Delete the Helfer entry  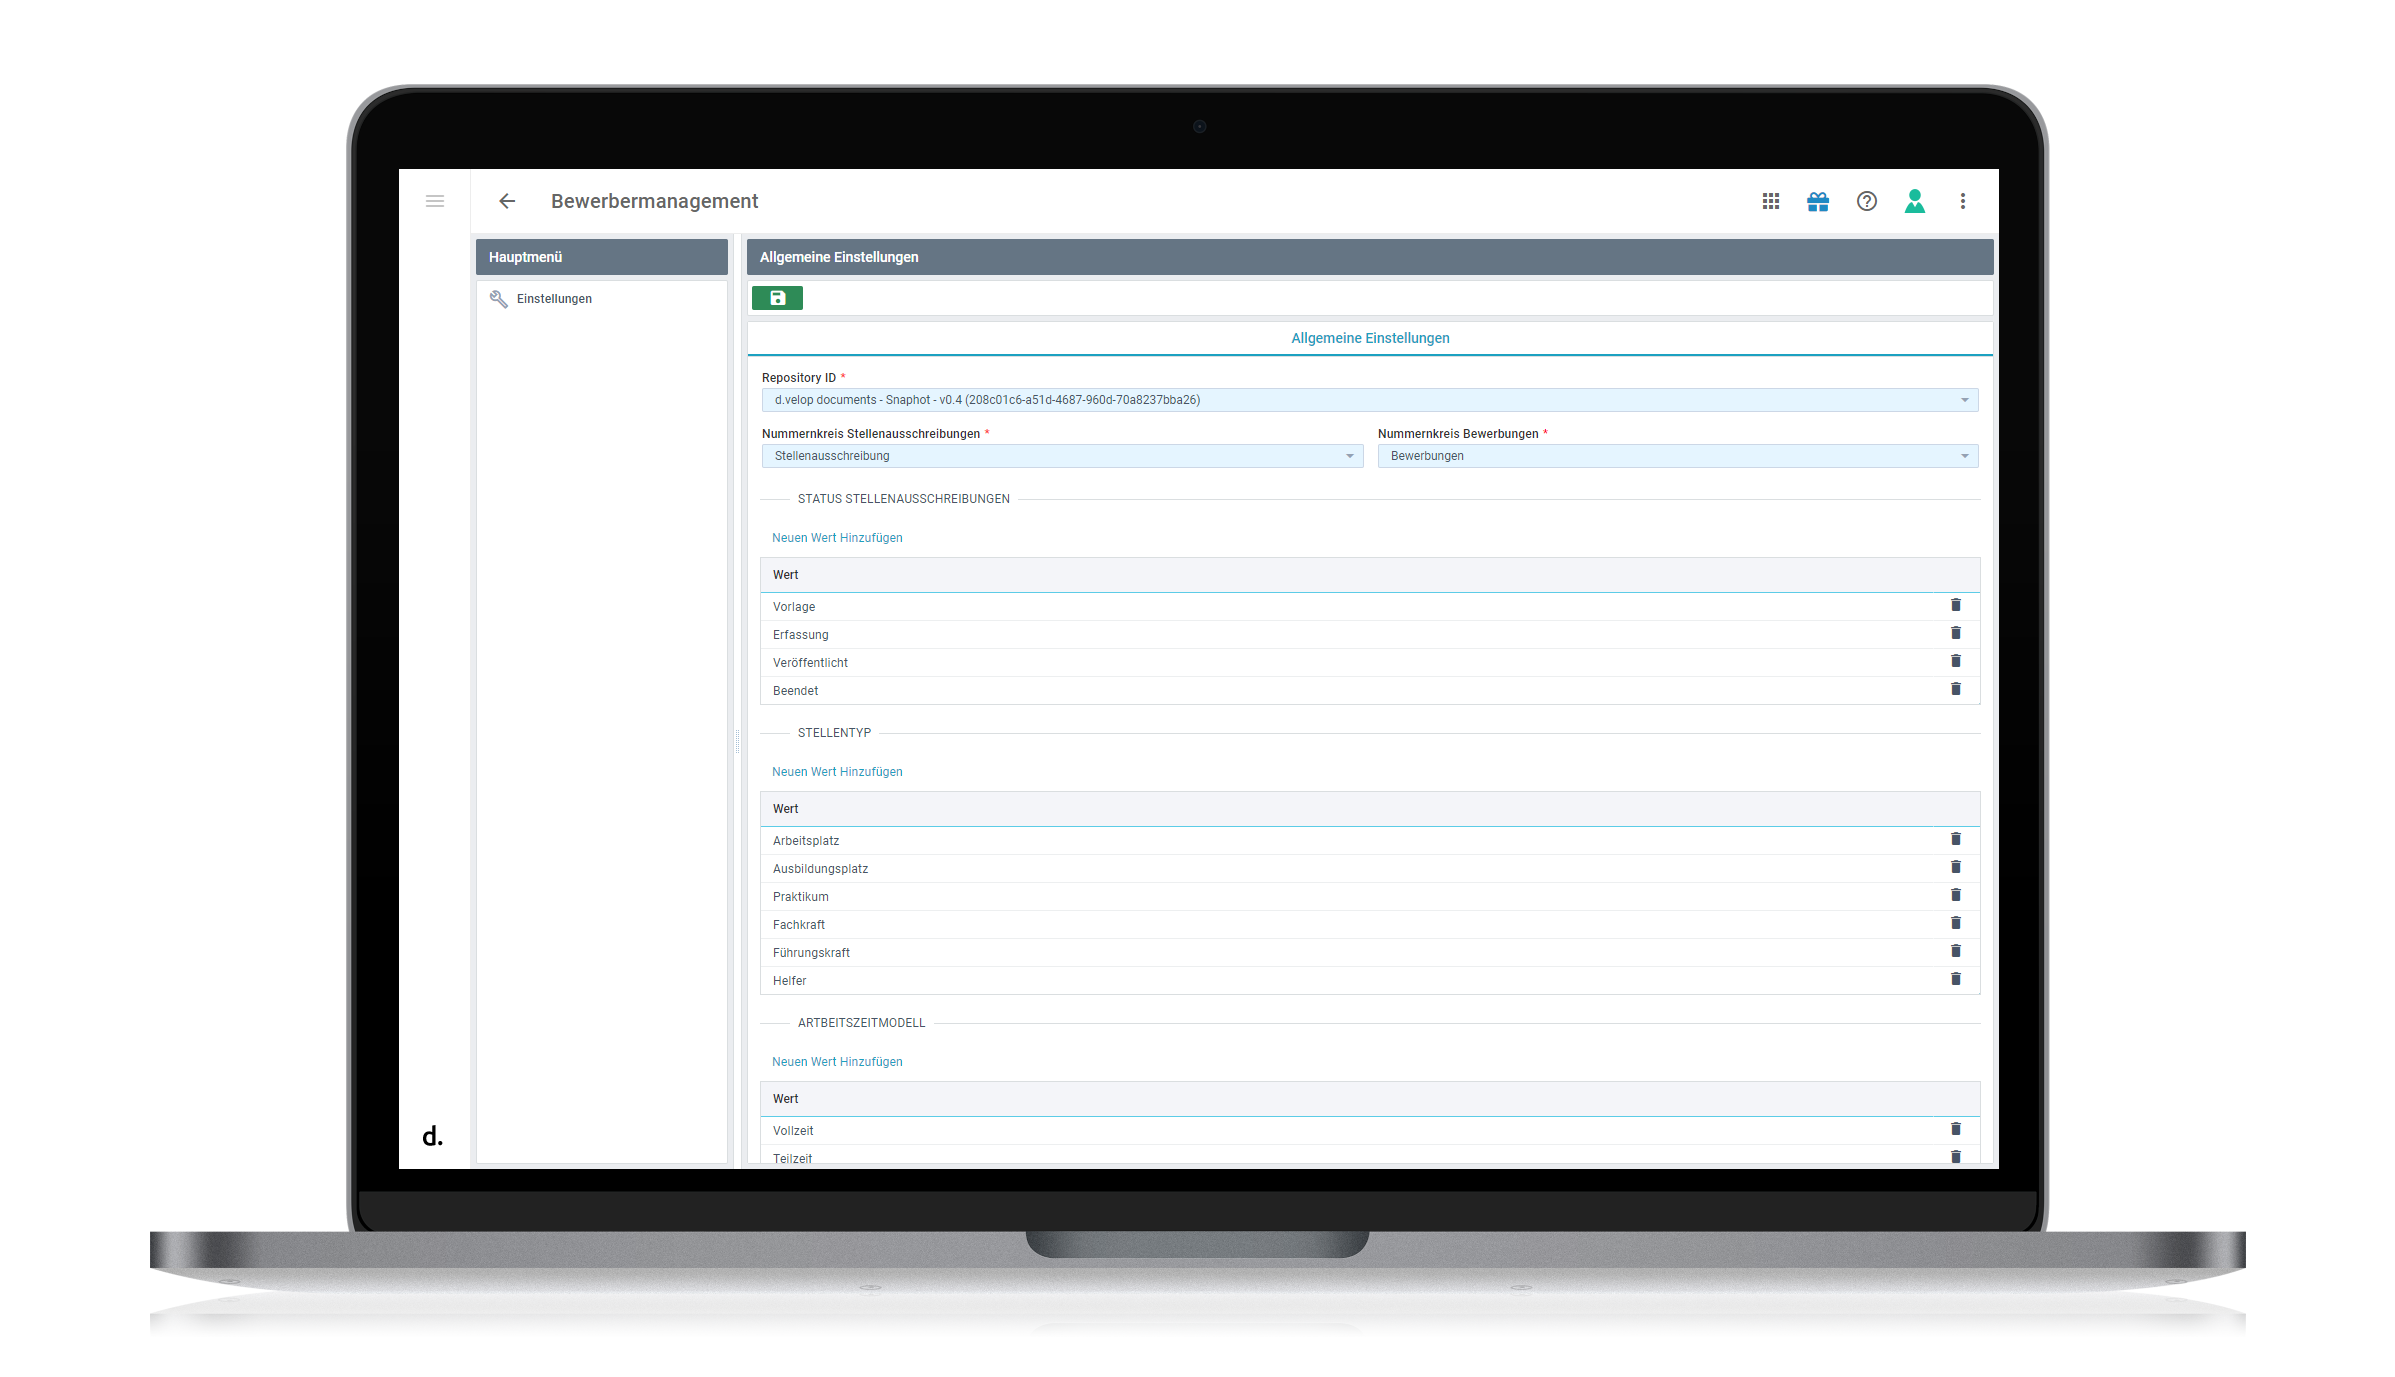coord(1955,979)
